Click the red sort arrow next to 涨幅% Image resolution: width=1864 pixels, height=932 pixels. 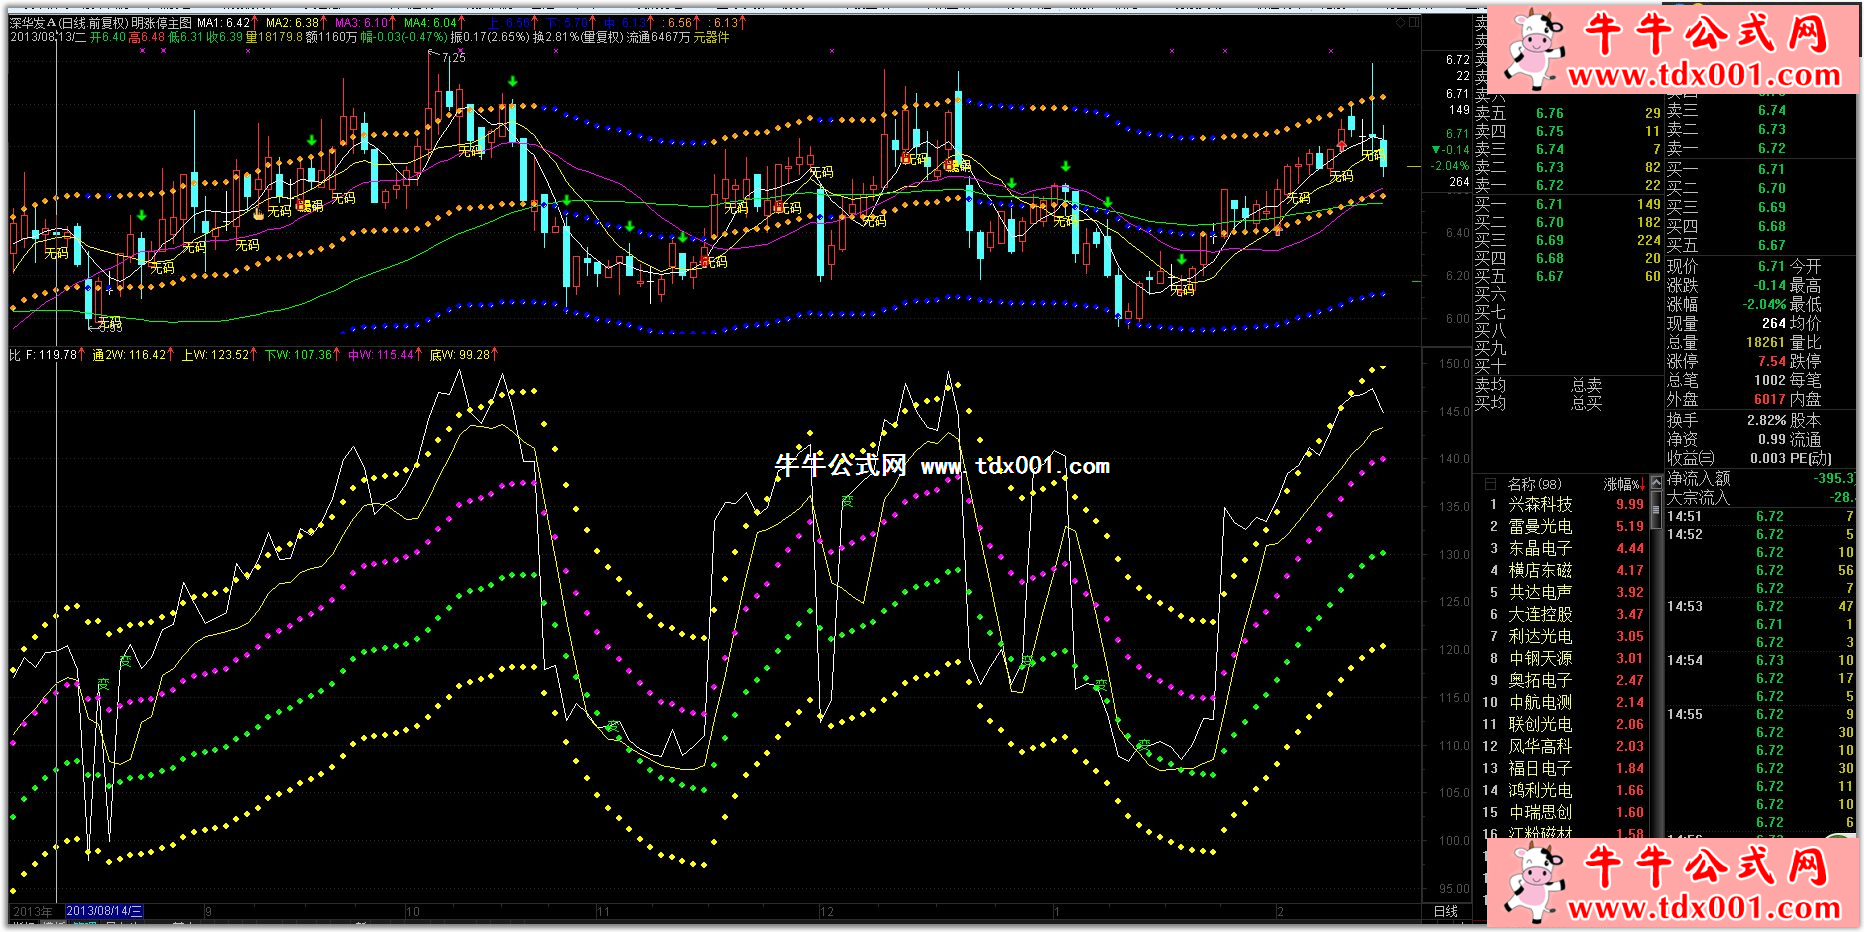click(1643, 484)
